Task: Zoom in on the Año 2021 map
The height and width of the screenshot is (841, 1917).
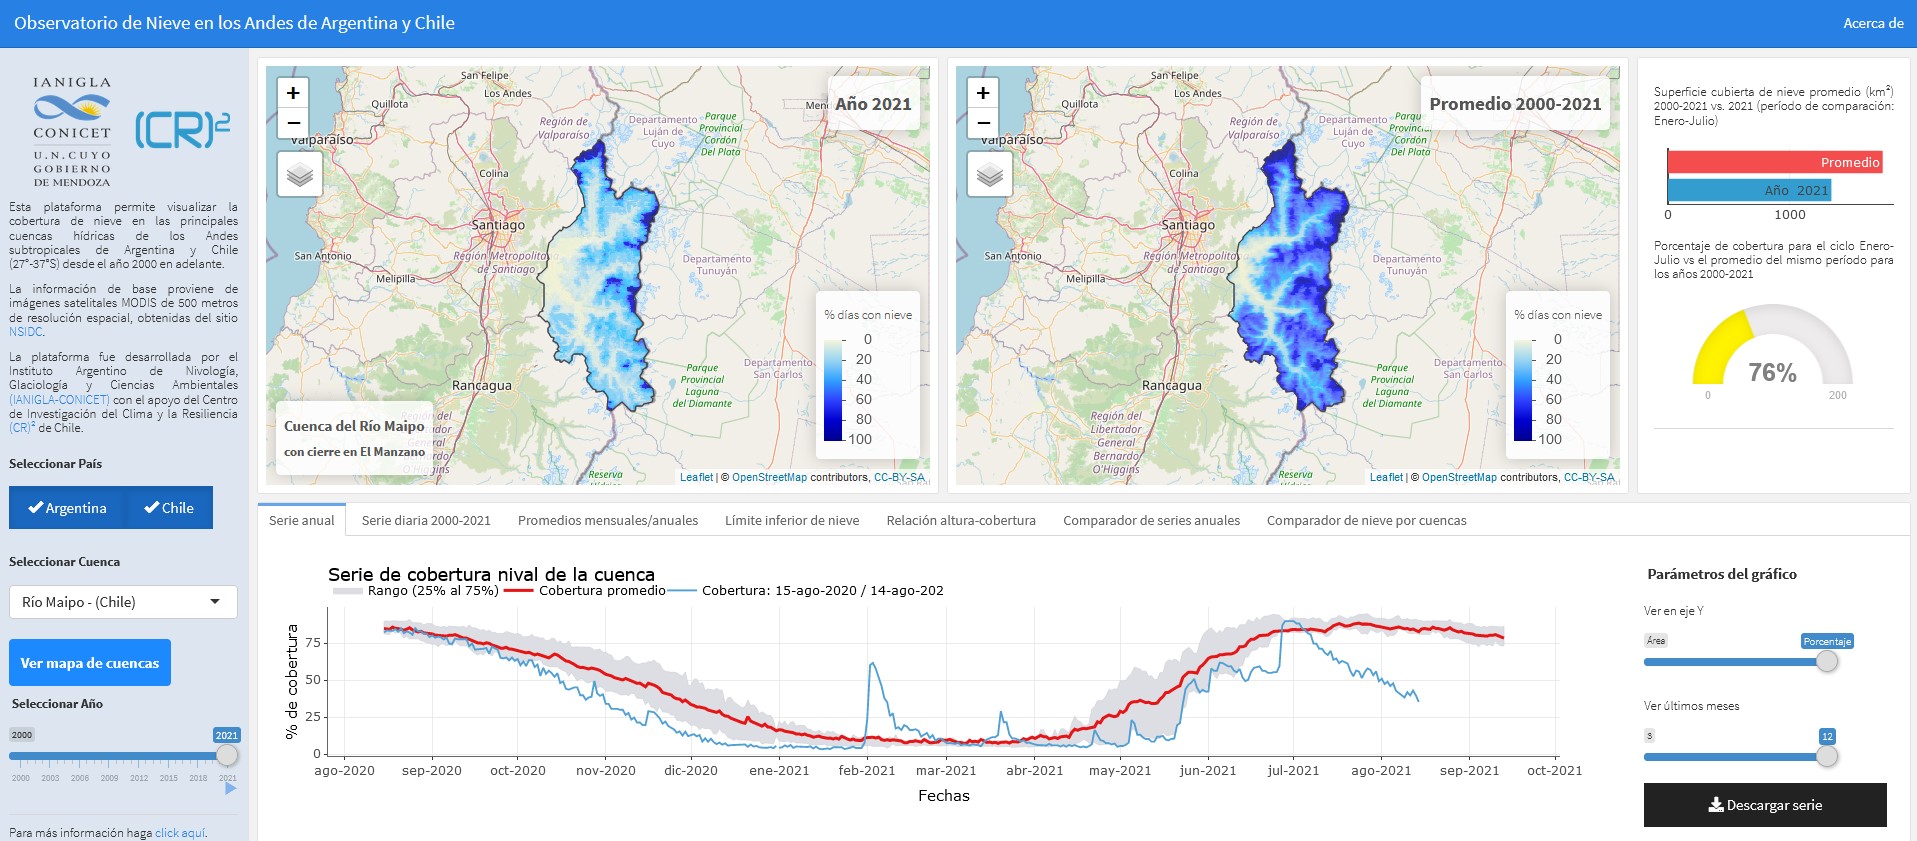Action: pos(293,93)
